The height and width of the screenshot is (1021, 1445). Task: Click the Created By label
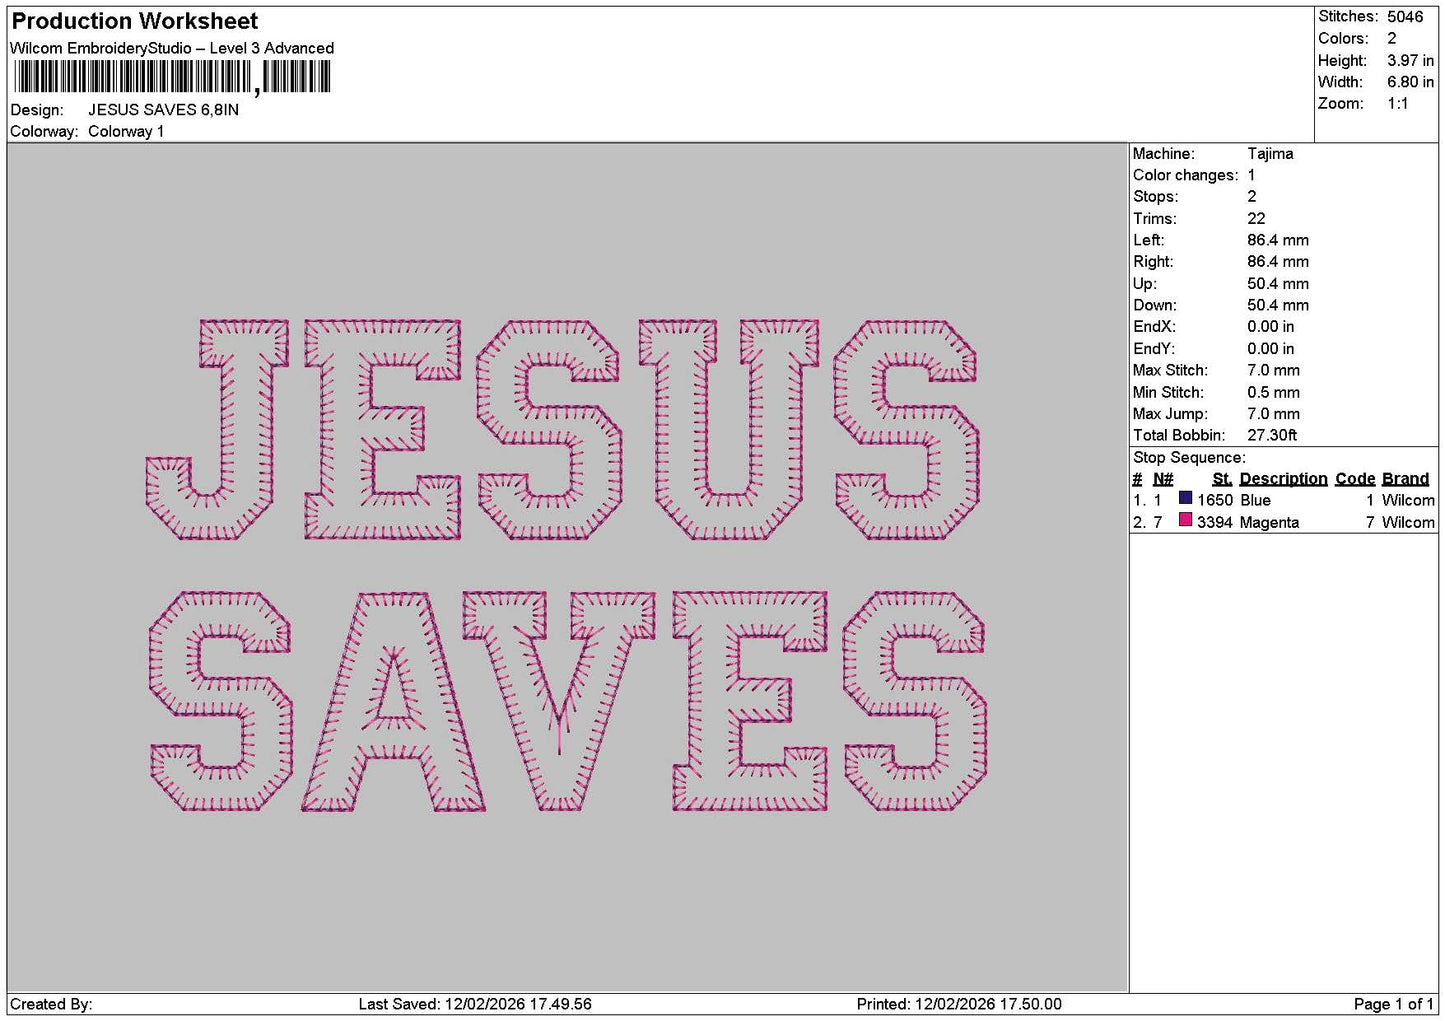click(51, 1005)
